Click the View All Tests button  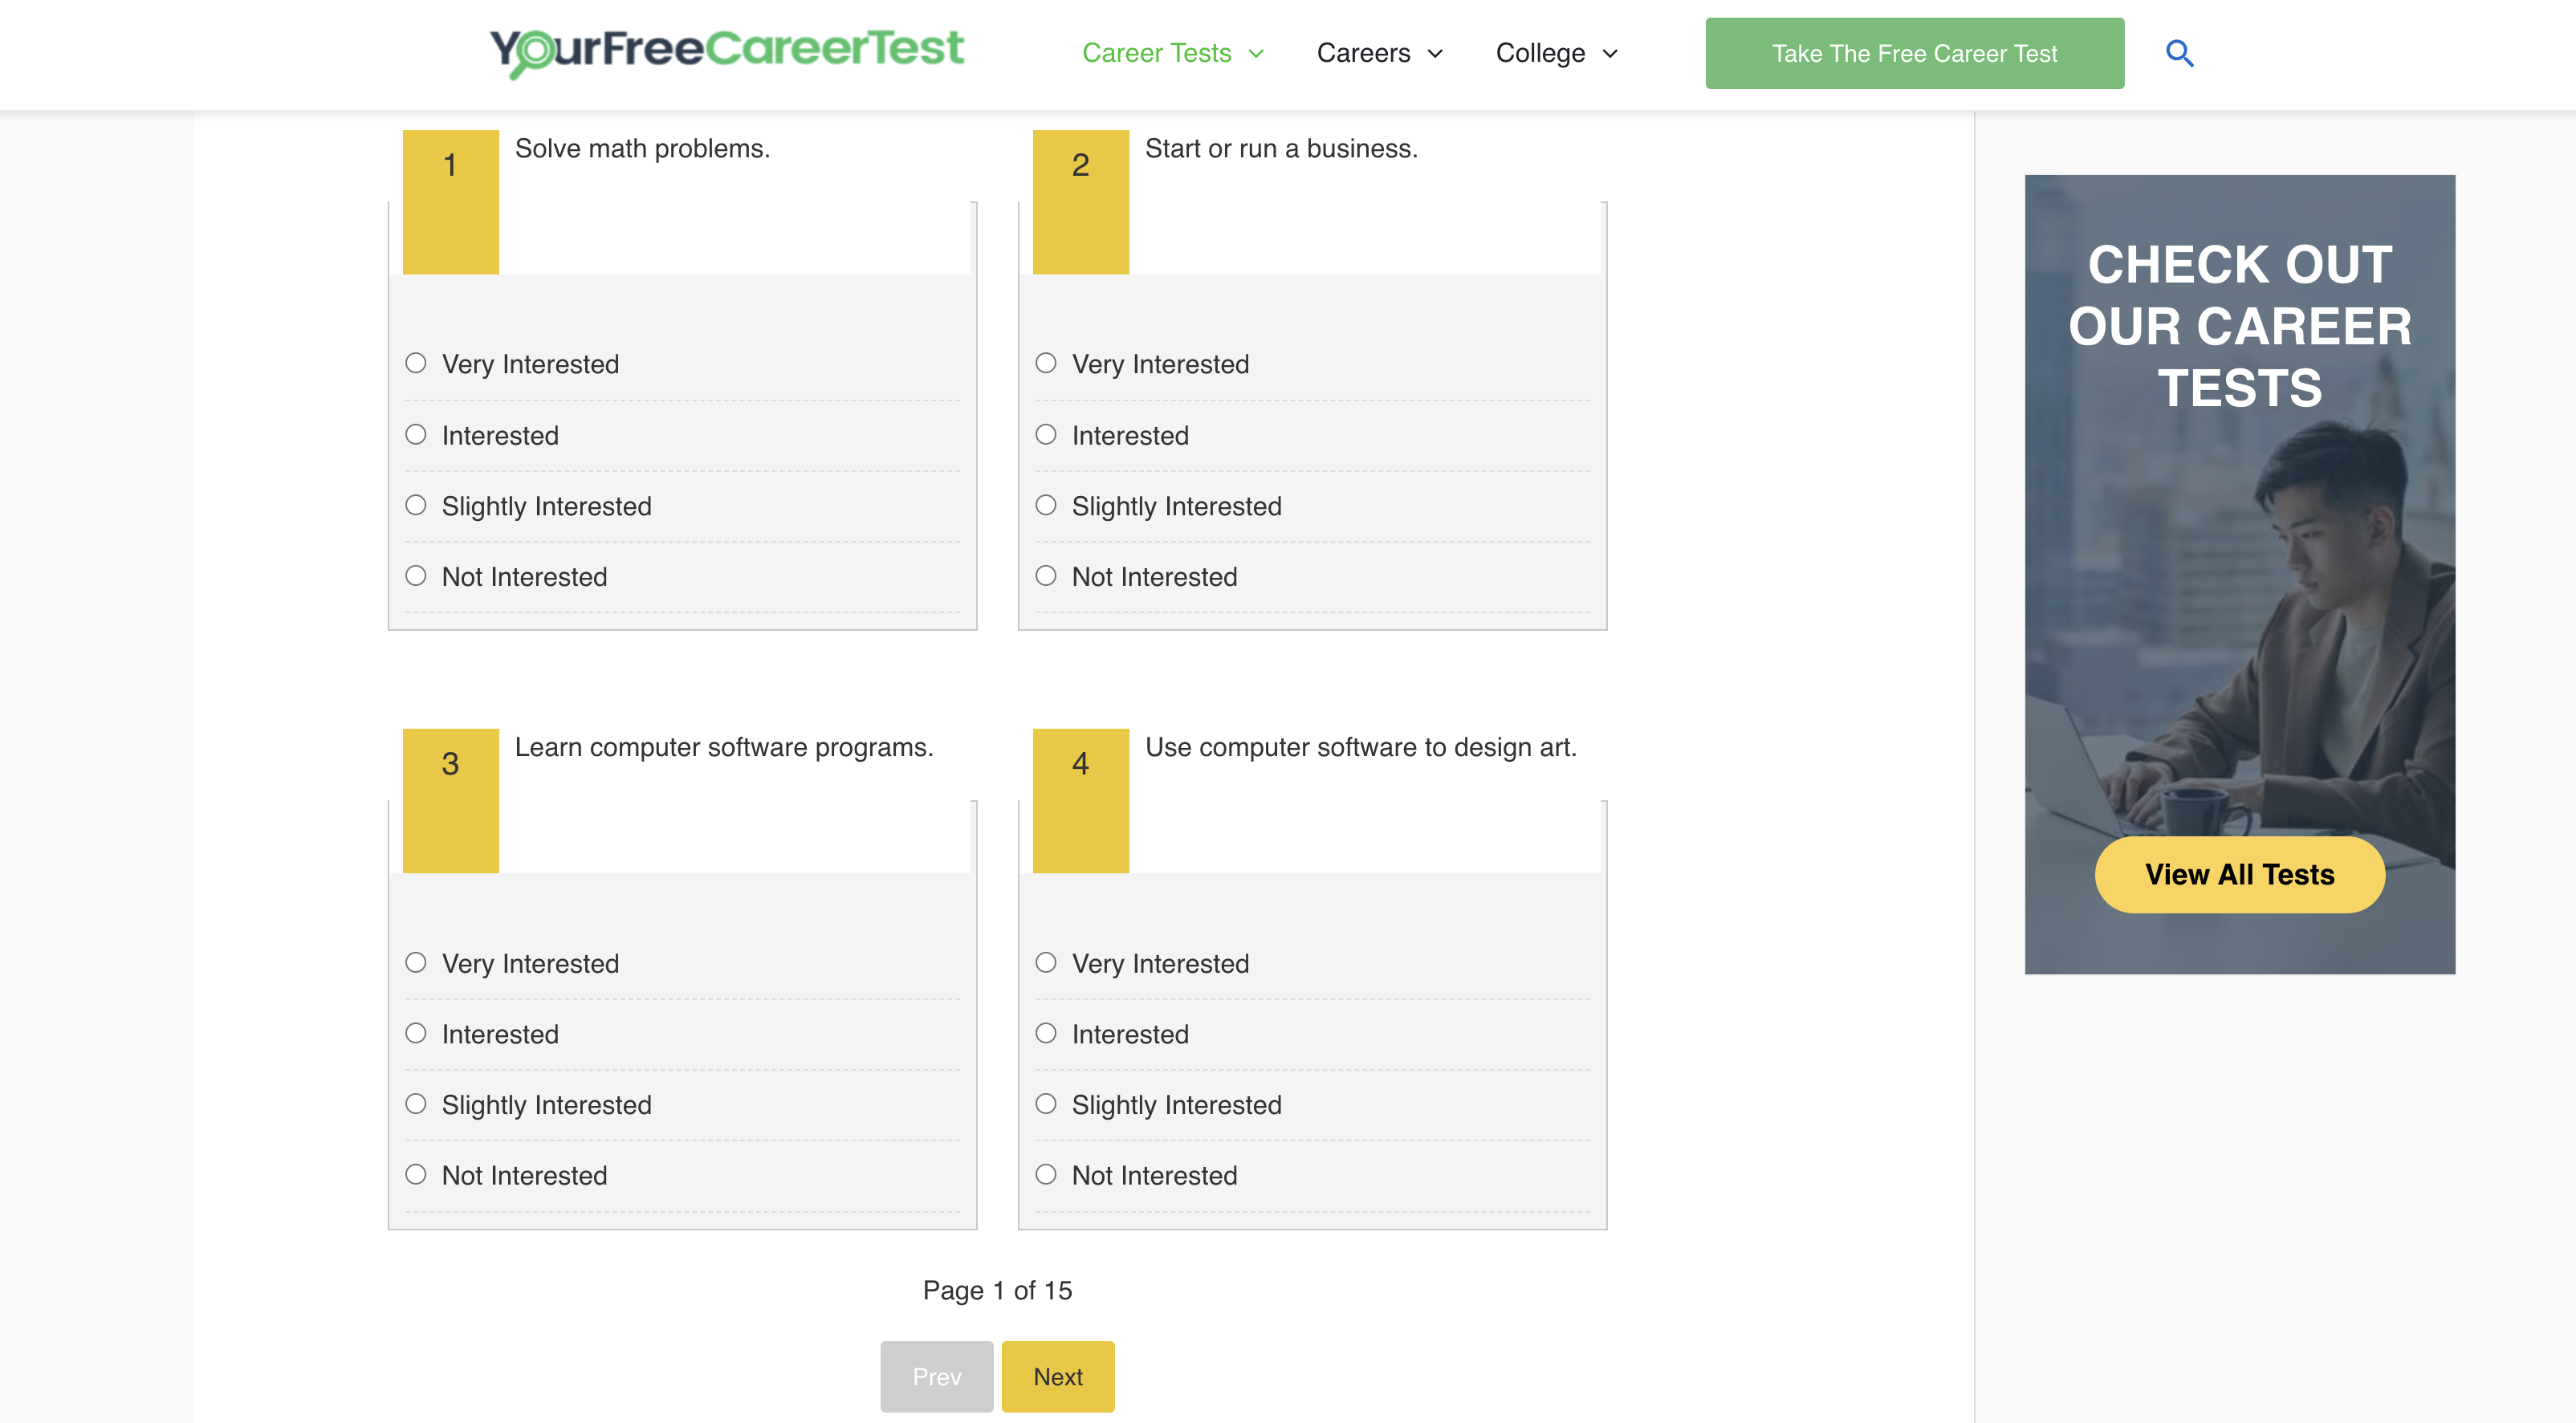[x=2239, y=874]
